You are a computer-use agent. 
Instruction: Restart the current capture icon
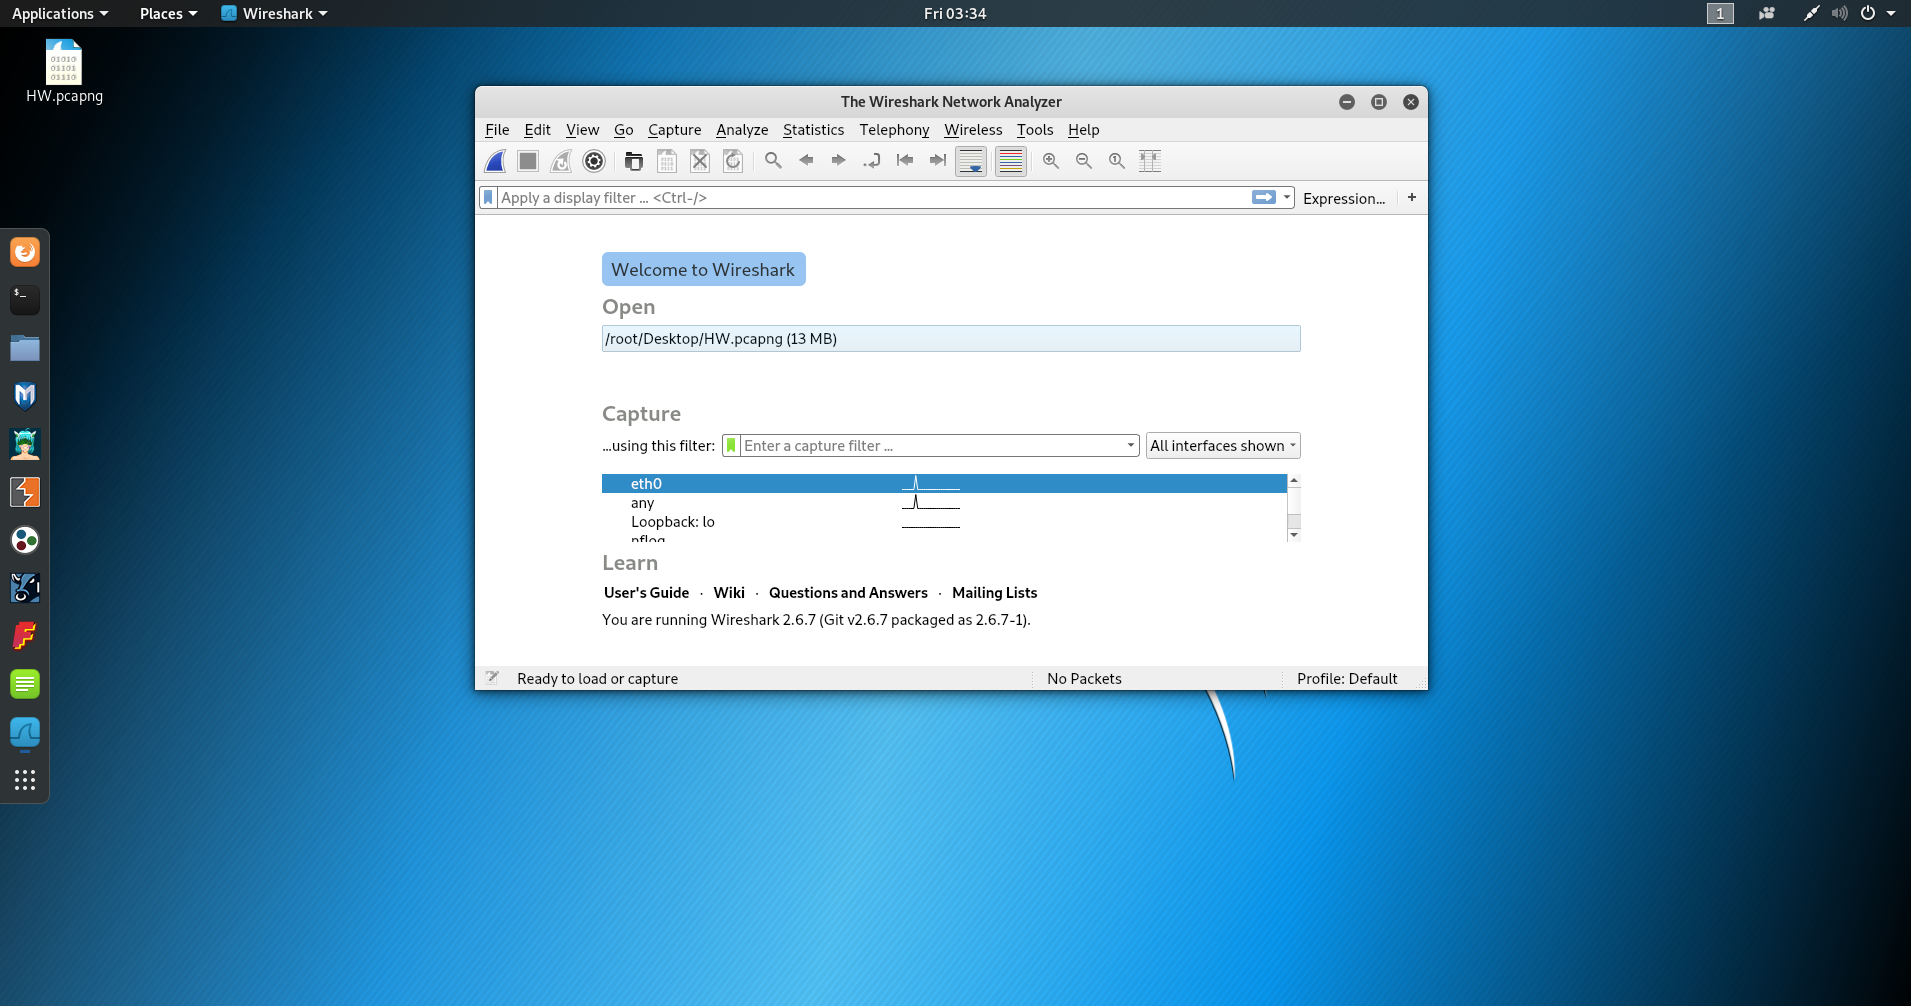pos(561,161)
